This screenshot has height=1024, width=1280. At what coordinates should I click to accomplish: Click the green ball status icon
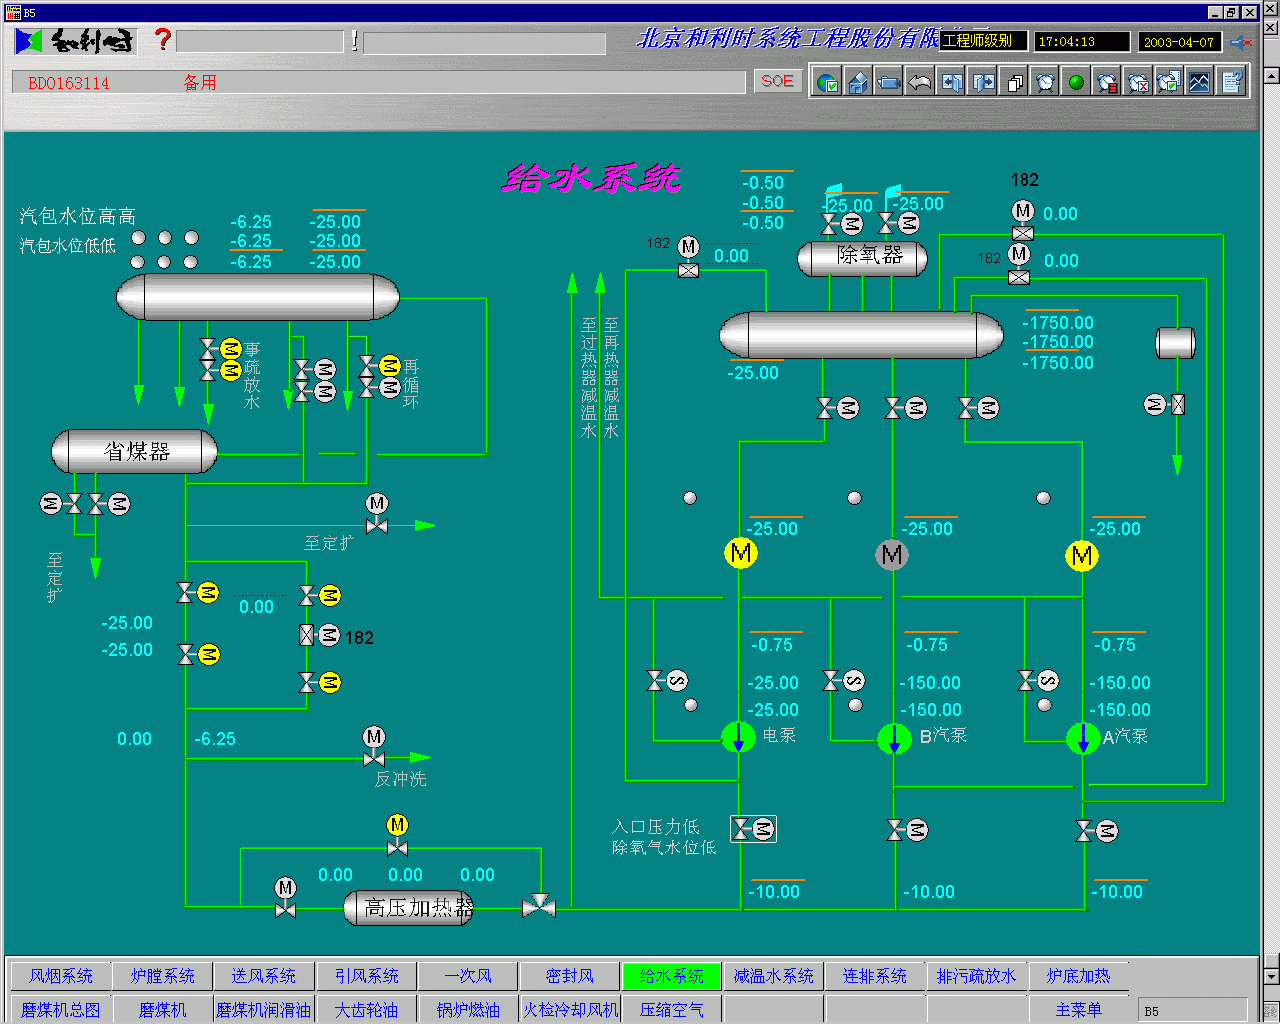(1076, 83)
